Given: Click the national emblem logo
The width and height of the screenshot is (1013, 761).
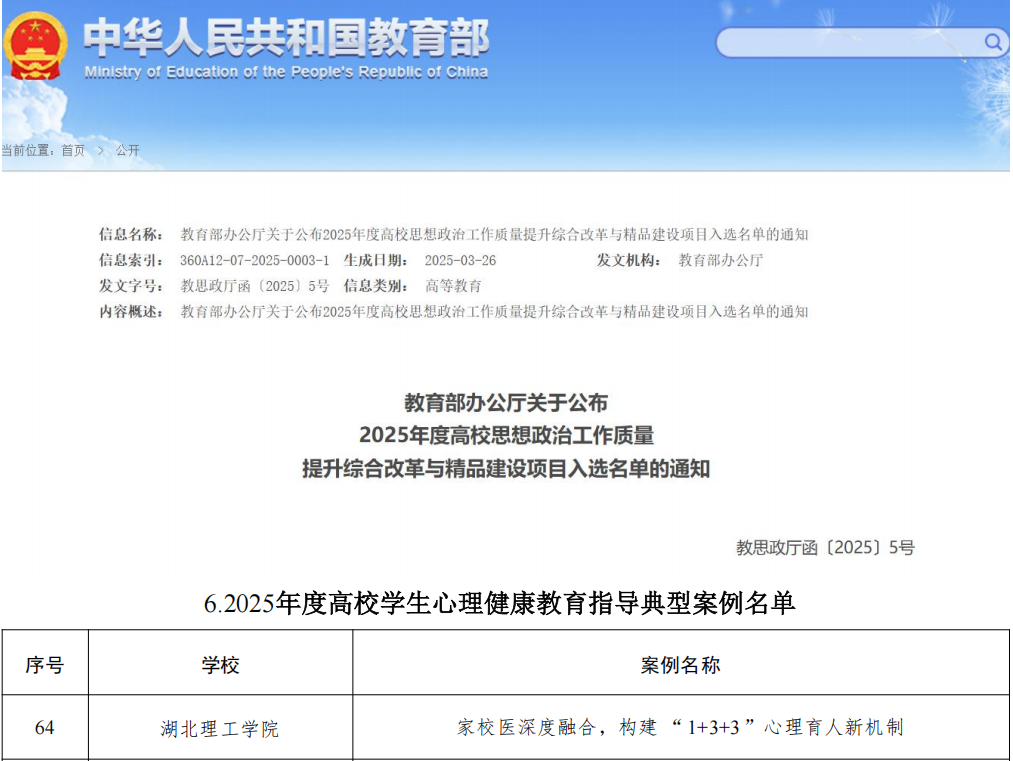Looking at the screenshot, I should click(37, 46).
